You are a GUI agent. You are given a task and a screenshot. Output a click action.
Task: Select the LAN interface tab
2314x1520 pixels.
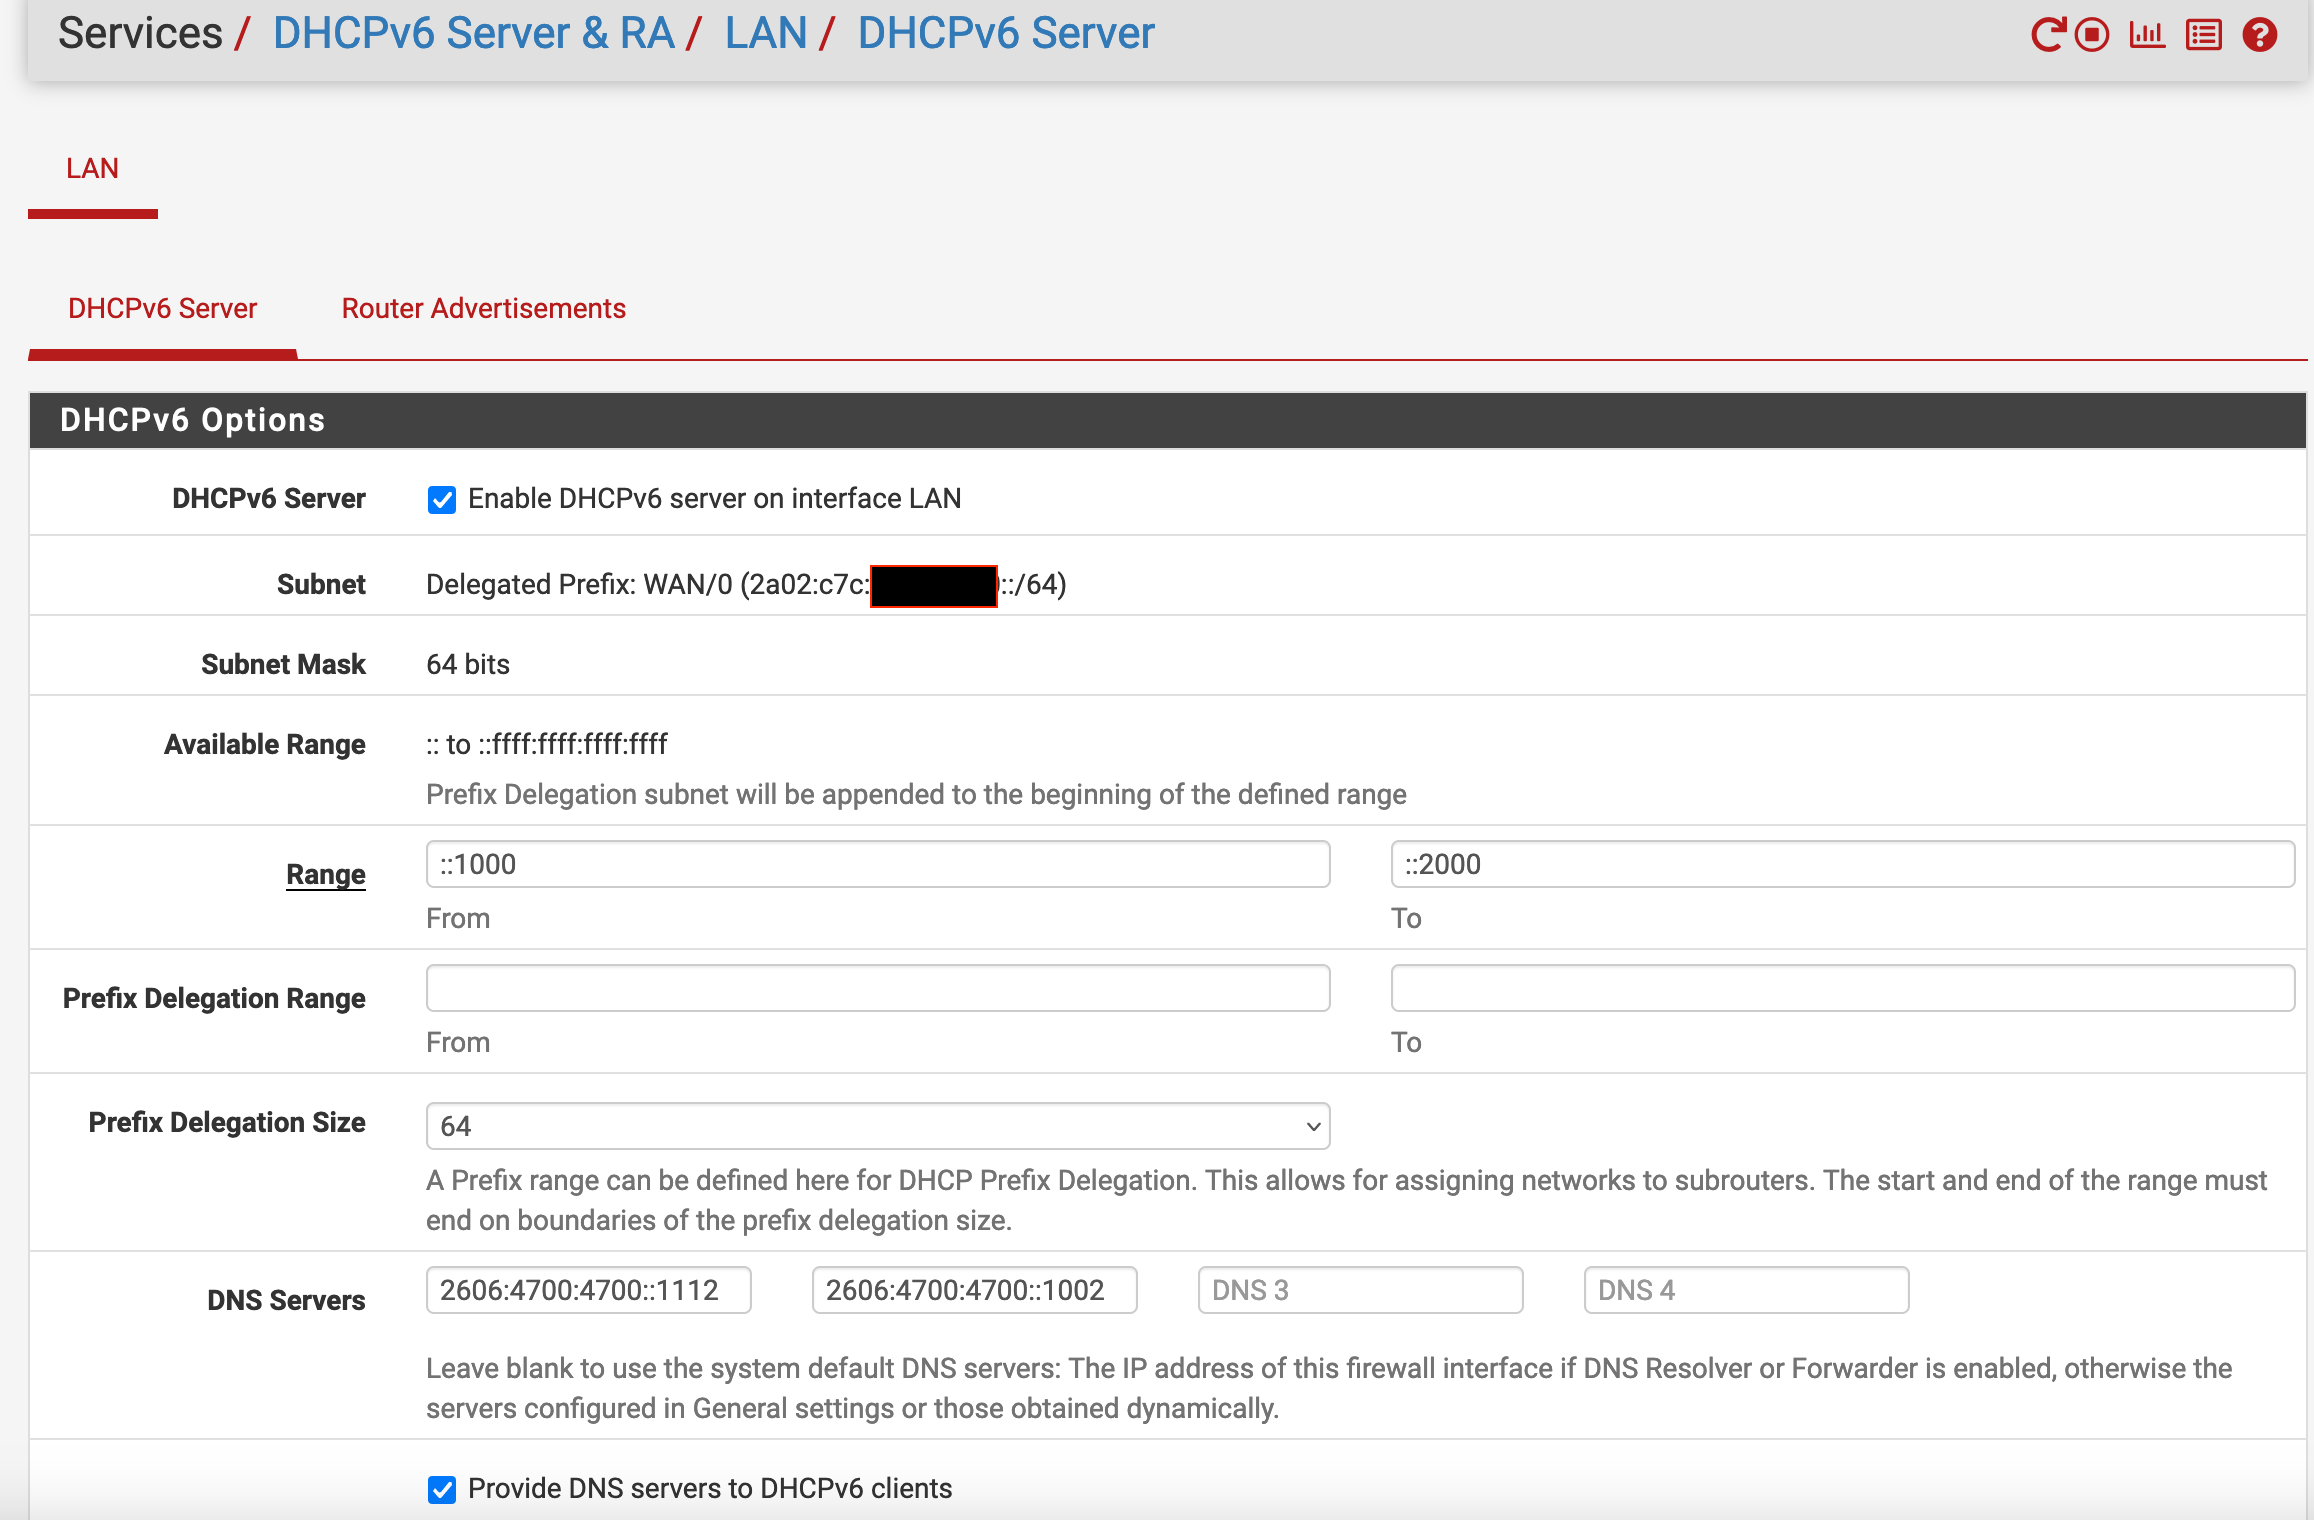tap(92, 168)
